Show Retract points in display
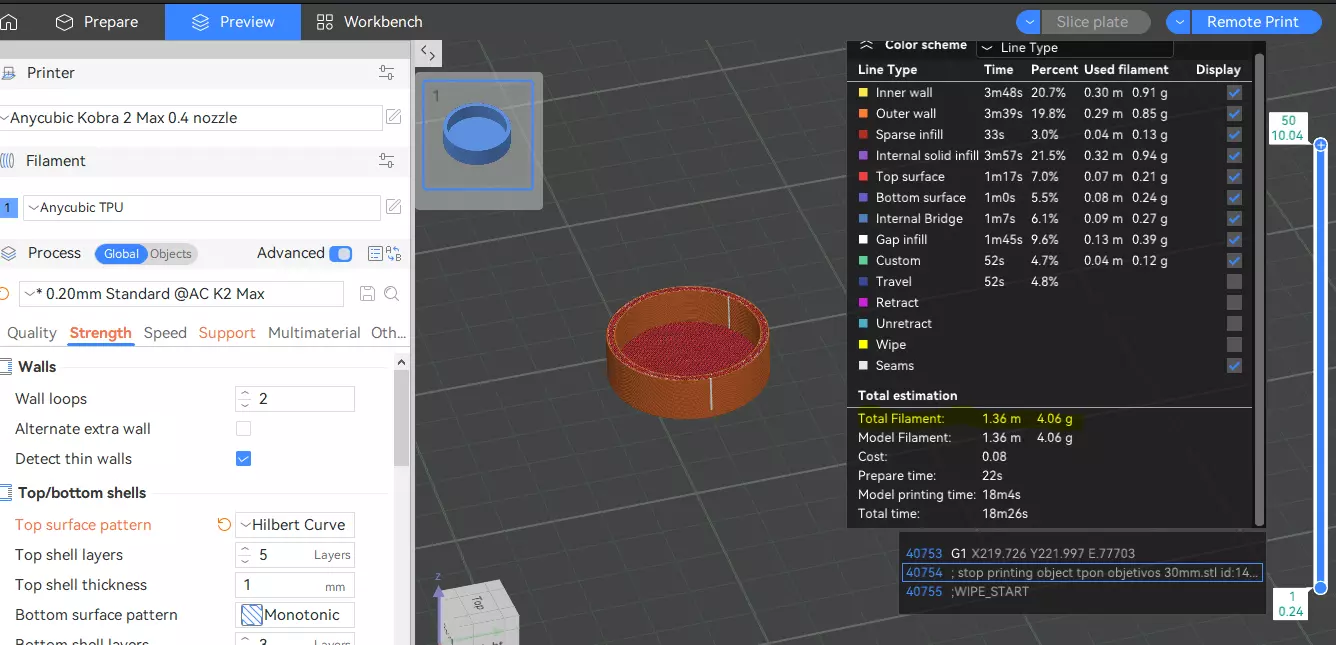Screen dimensions: 1336x645 (1234, 302)
